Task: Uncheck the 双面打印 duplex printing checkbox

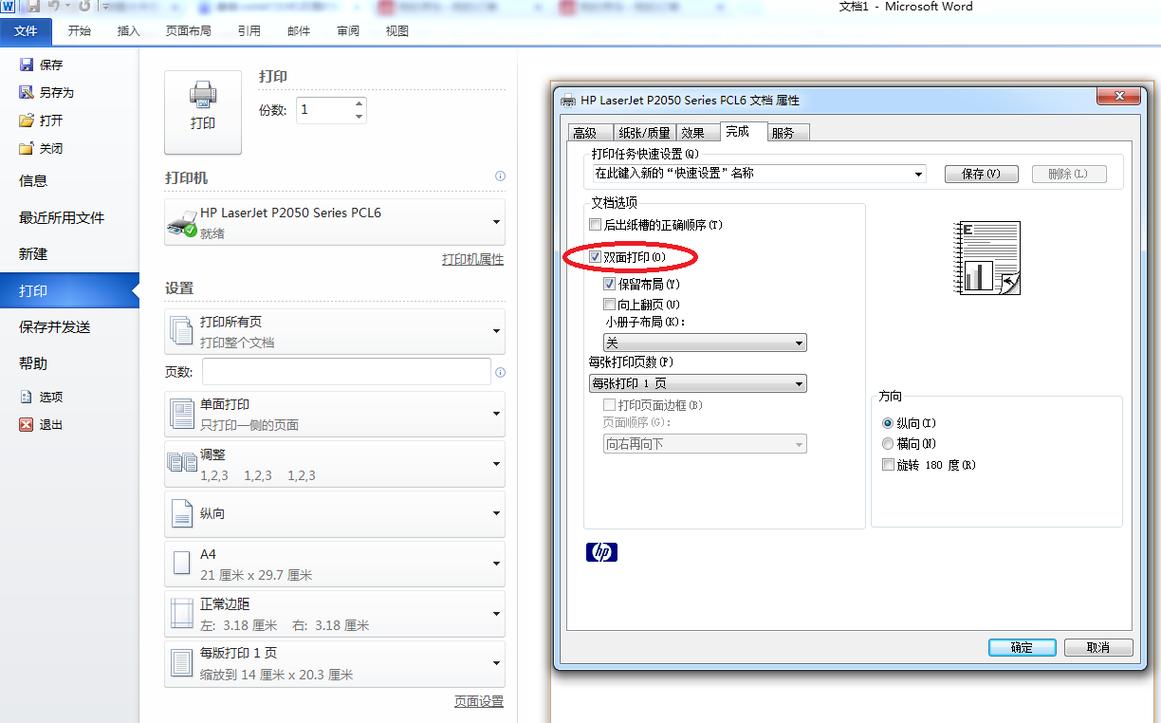Action: [597, 257]
